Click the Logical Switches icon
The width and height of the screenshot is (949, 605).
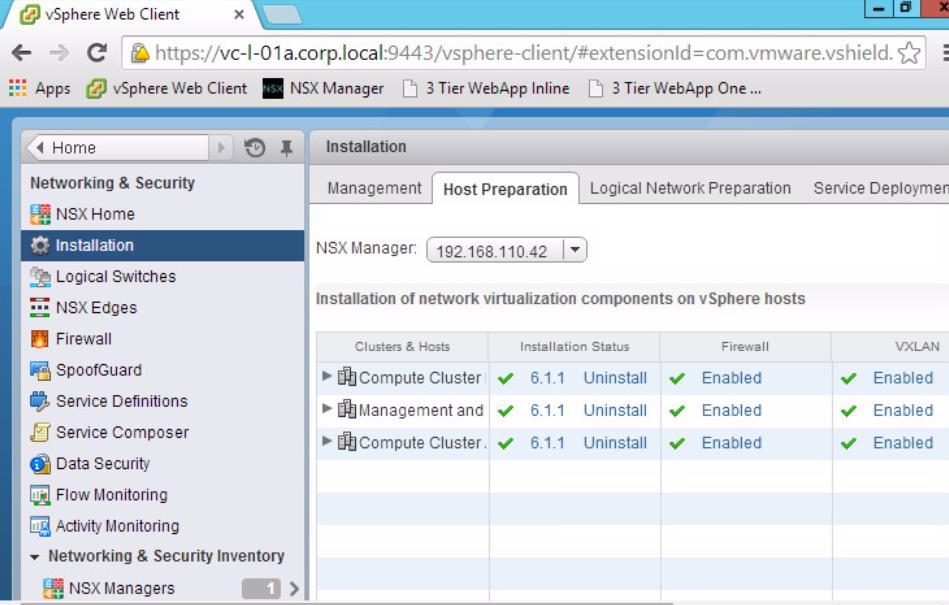click(x=40, y=276)
